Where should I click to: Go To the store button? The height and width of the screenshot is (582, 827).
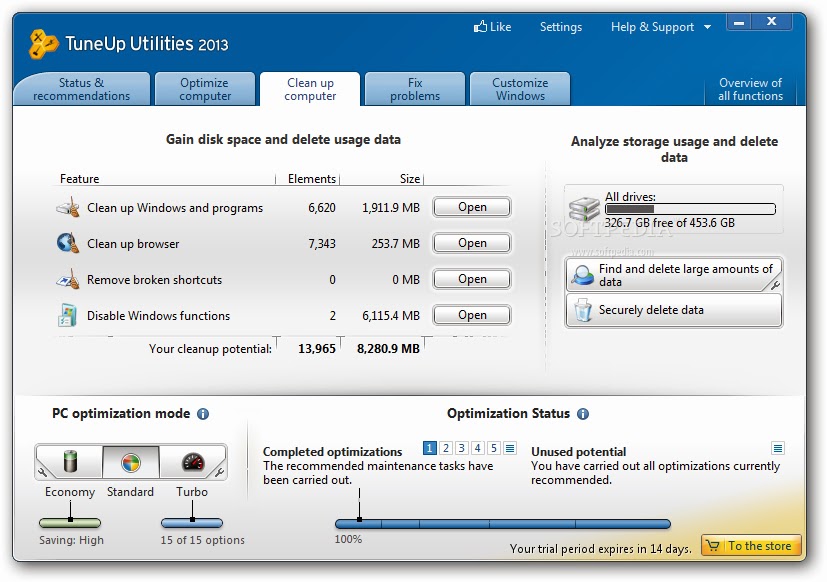point(751,545)
